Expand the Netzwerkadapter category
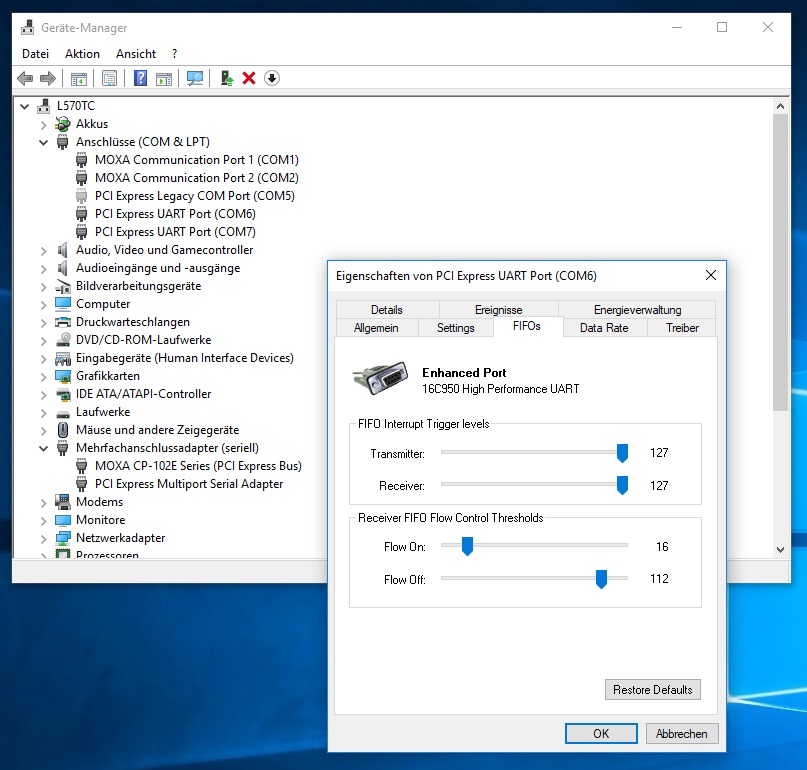 [x=44, y=538]
